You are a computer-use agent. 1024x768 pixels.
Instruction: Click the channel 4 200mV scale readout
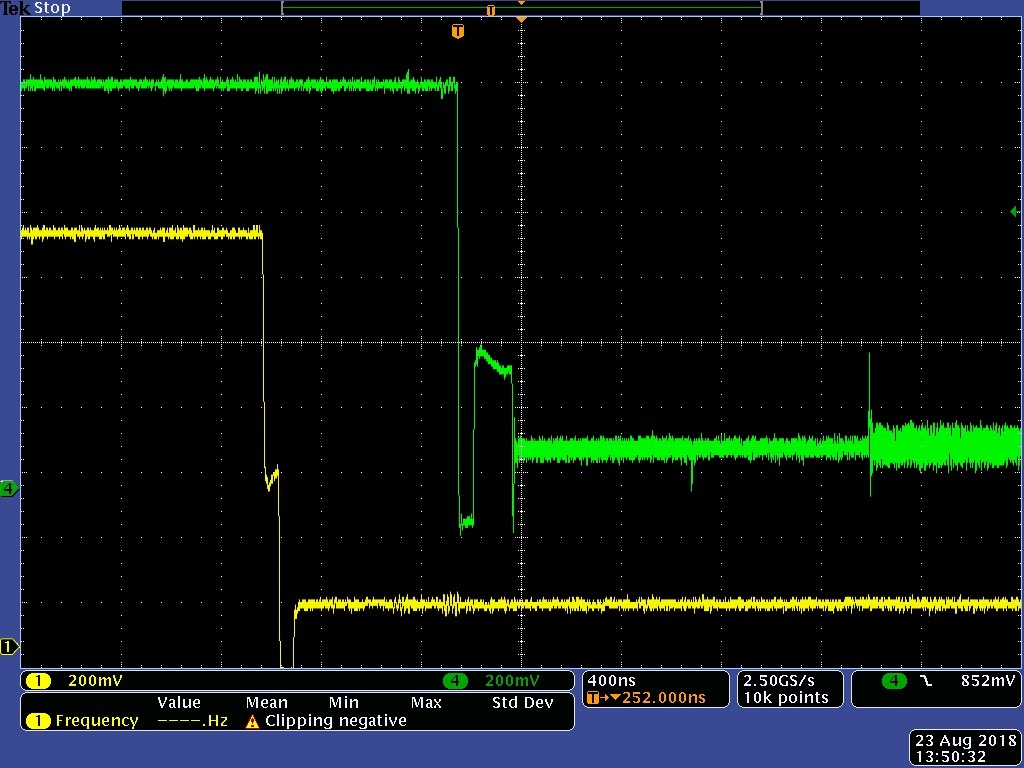point(512,681)
